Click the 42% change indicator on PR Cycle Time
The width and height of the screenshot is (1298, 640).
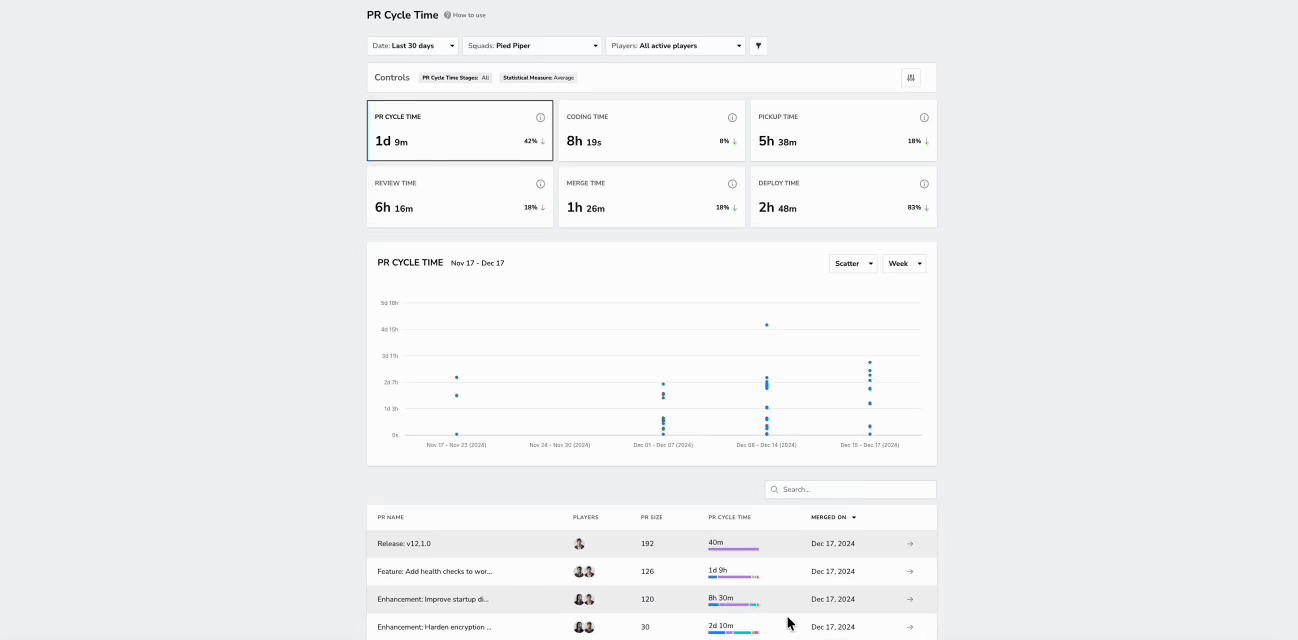[x=534, y=142]
